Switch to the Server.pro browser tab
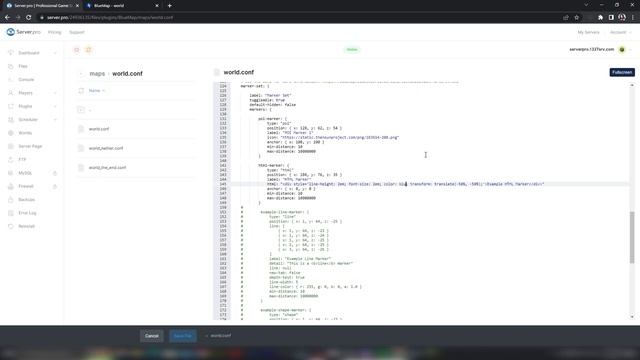 click(42, 6)
